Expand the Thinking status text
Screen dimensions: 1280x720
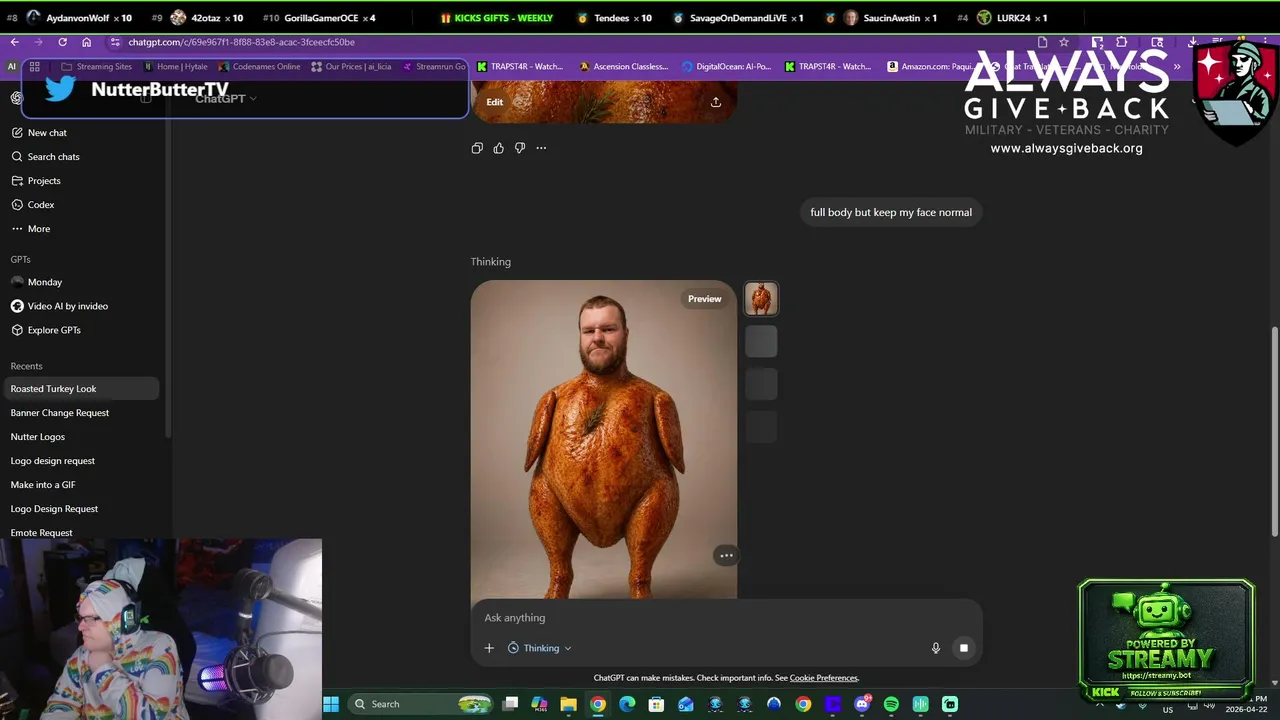click(x=491, y=262)
